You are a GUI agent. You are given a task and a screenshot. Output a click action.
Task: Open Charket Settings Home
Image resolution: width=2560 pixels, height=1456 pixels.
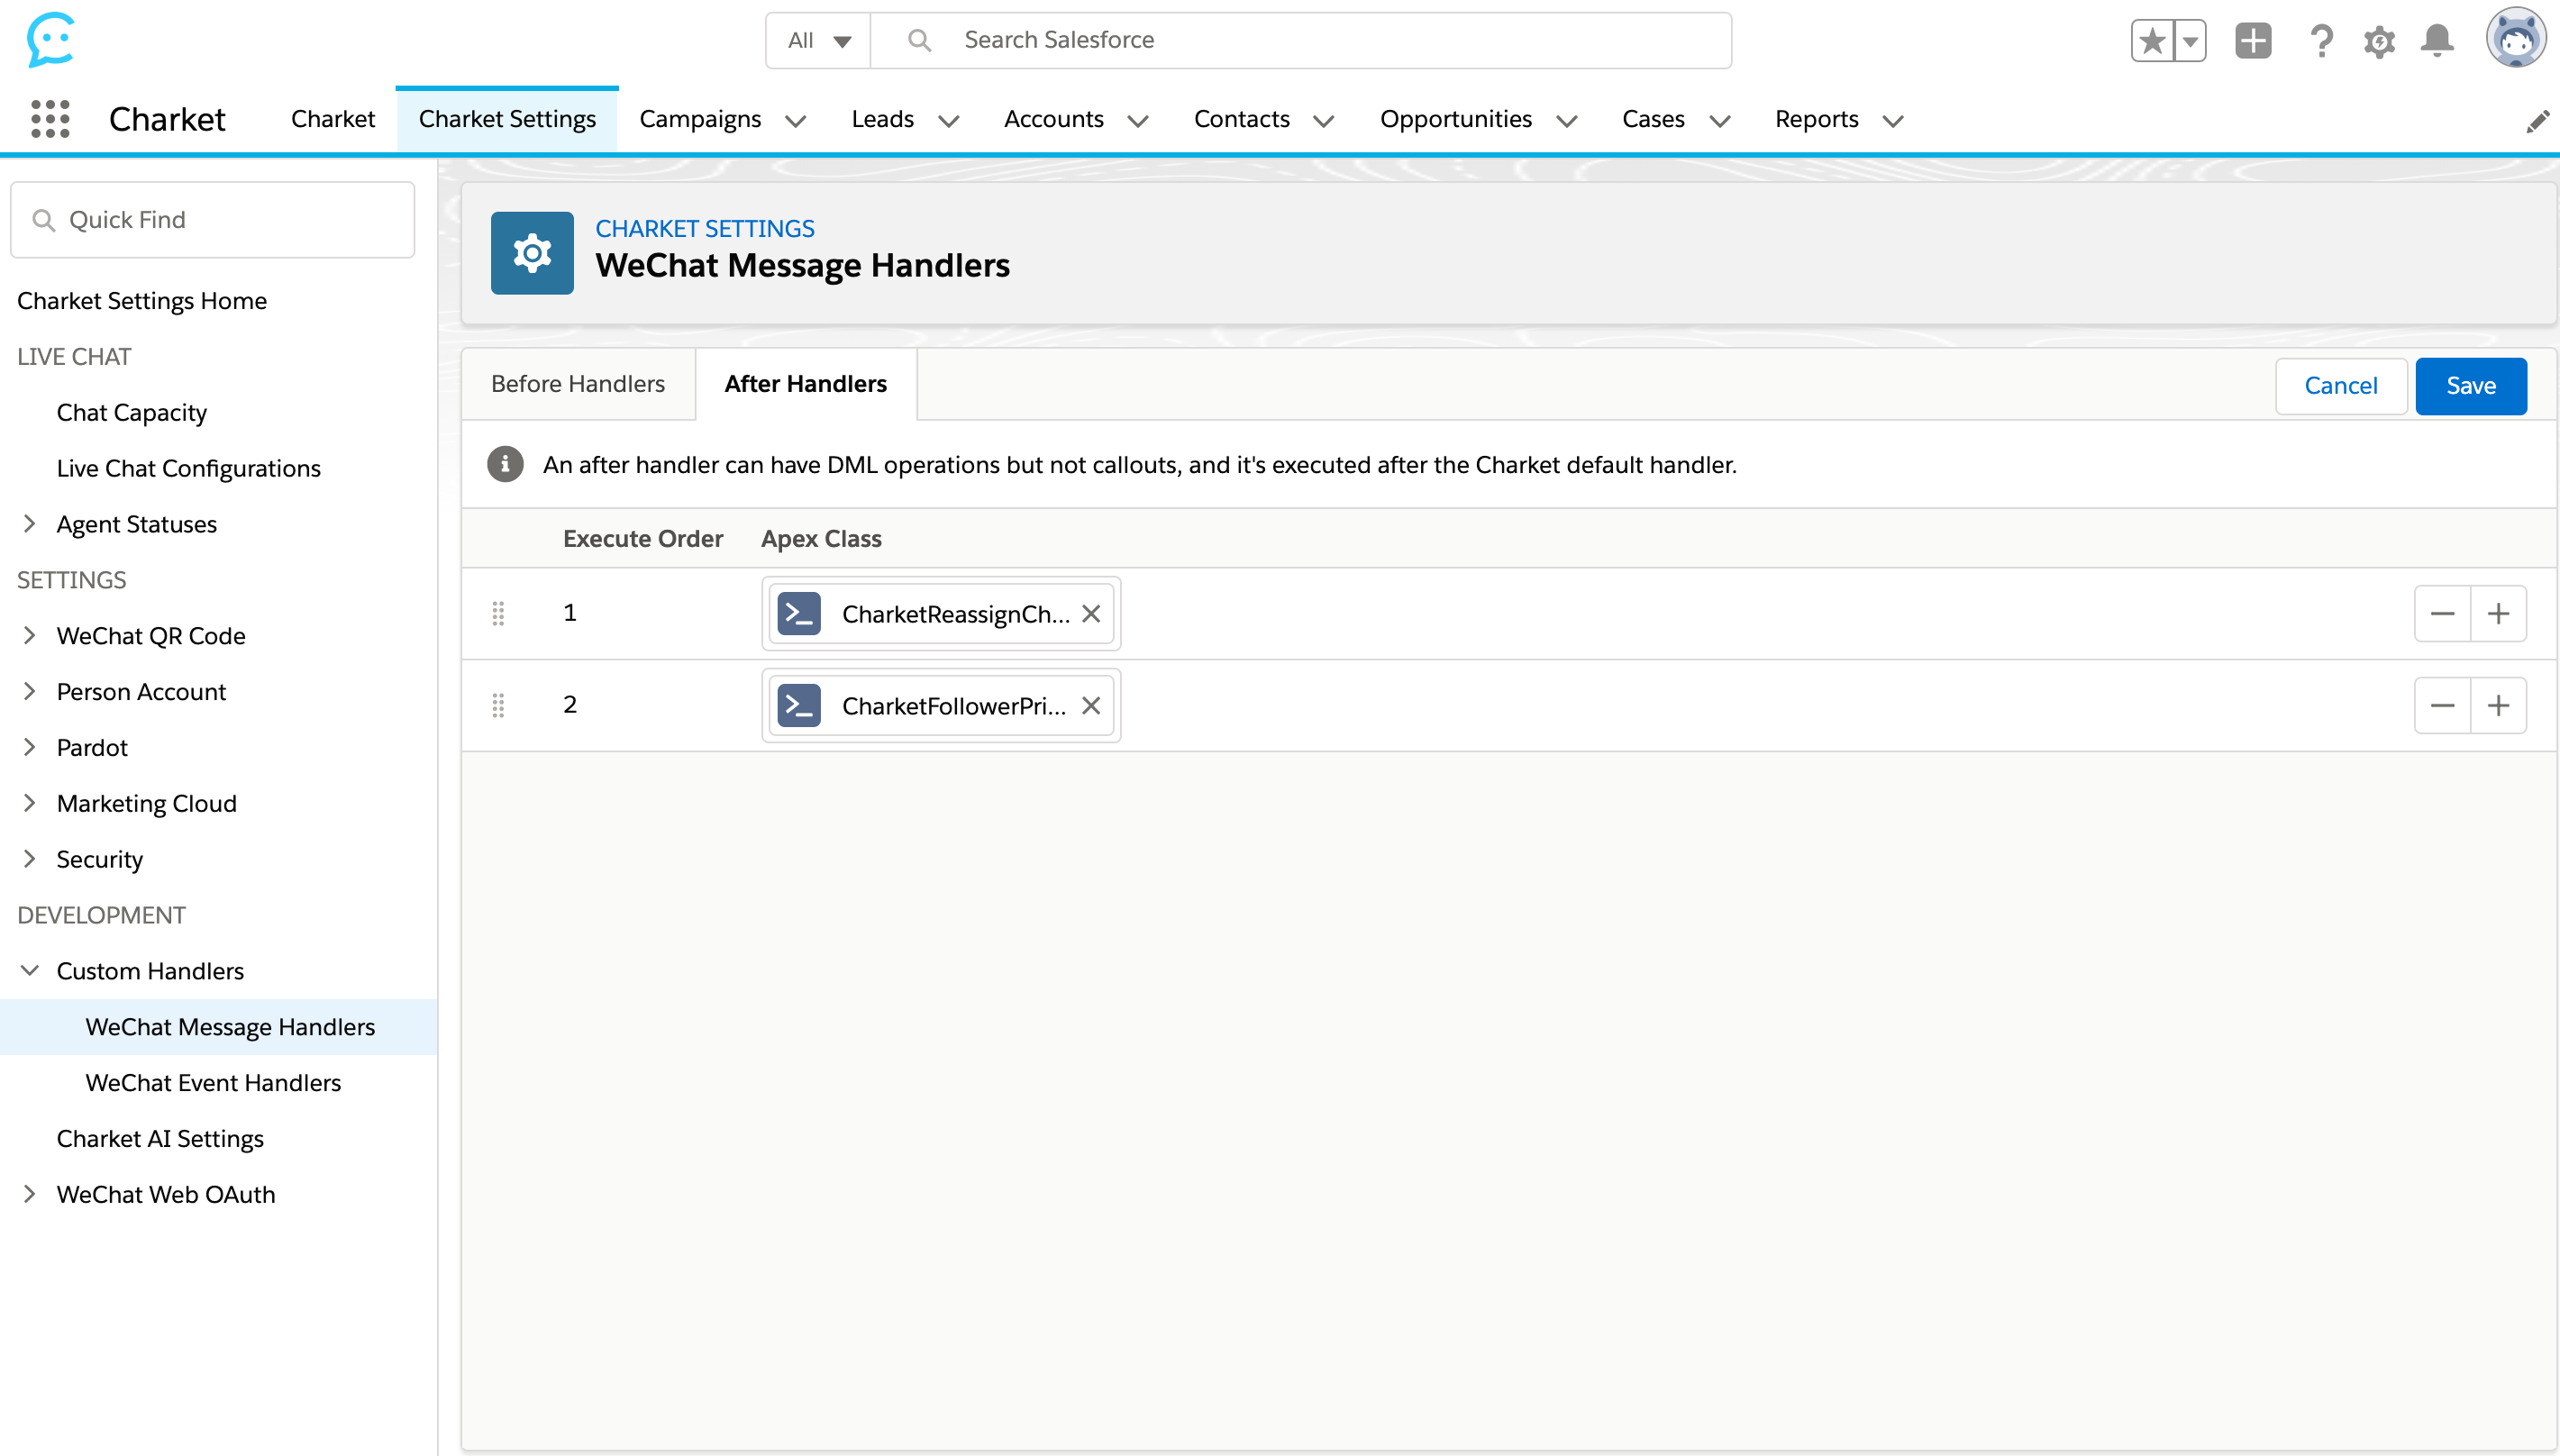click(x=142, y=300)
